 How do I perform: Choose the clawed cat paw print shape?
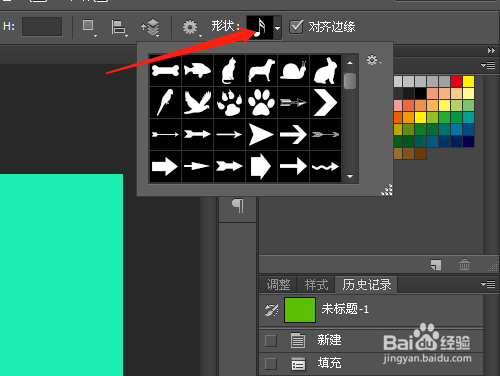point(229,103)
